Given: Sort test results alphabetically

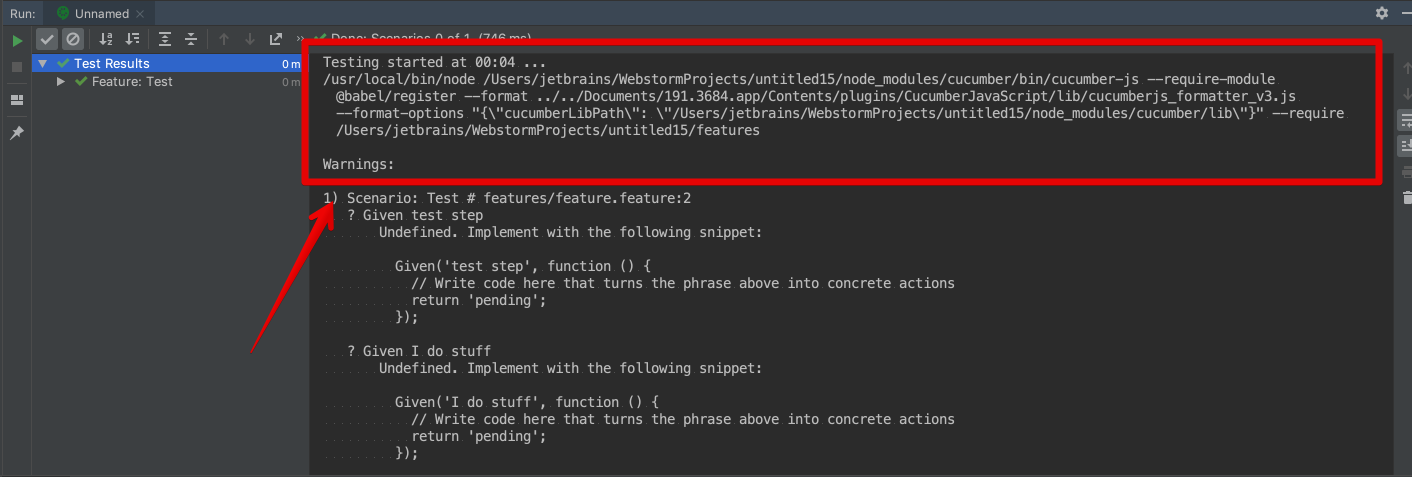Looking at the screenshot, I should point(107,39).
